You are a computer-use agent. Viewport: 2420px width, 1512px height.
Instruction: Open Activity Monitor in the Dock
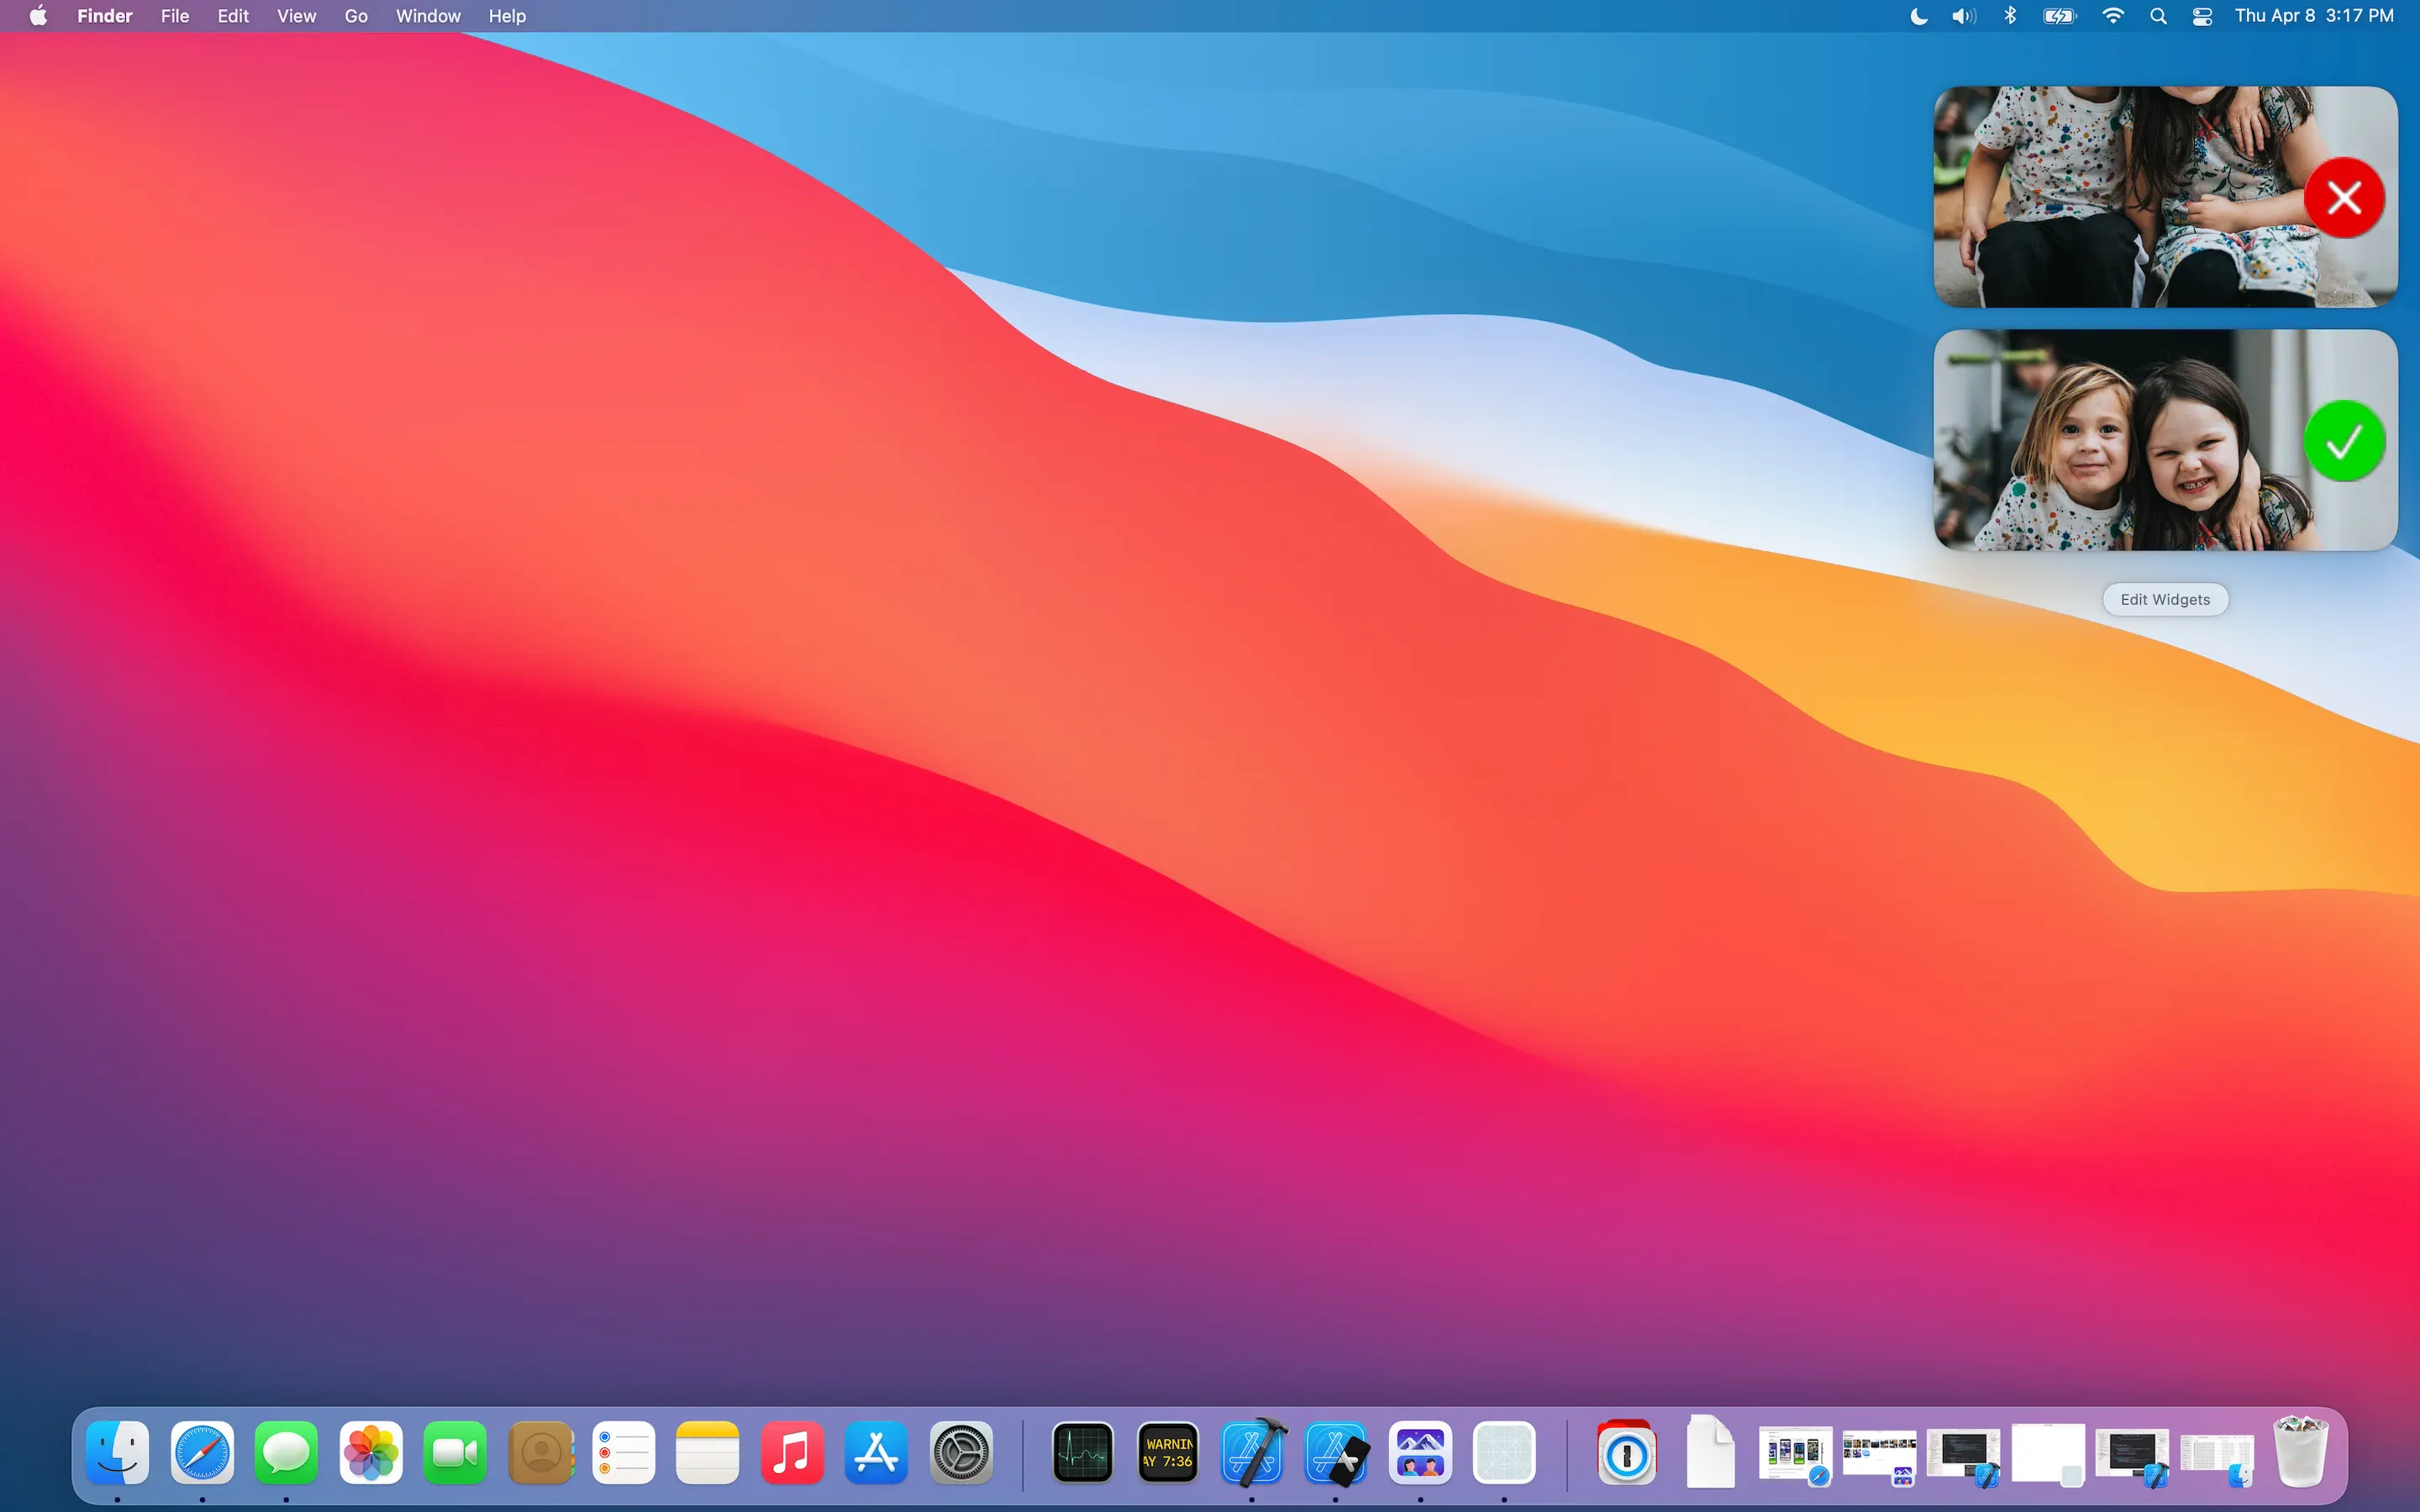point(1083,1452)
